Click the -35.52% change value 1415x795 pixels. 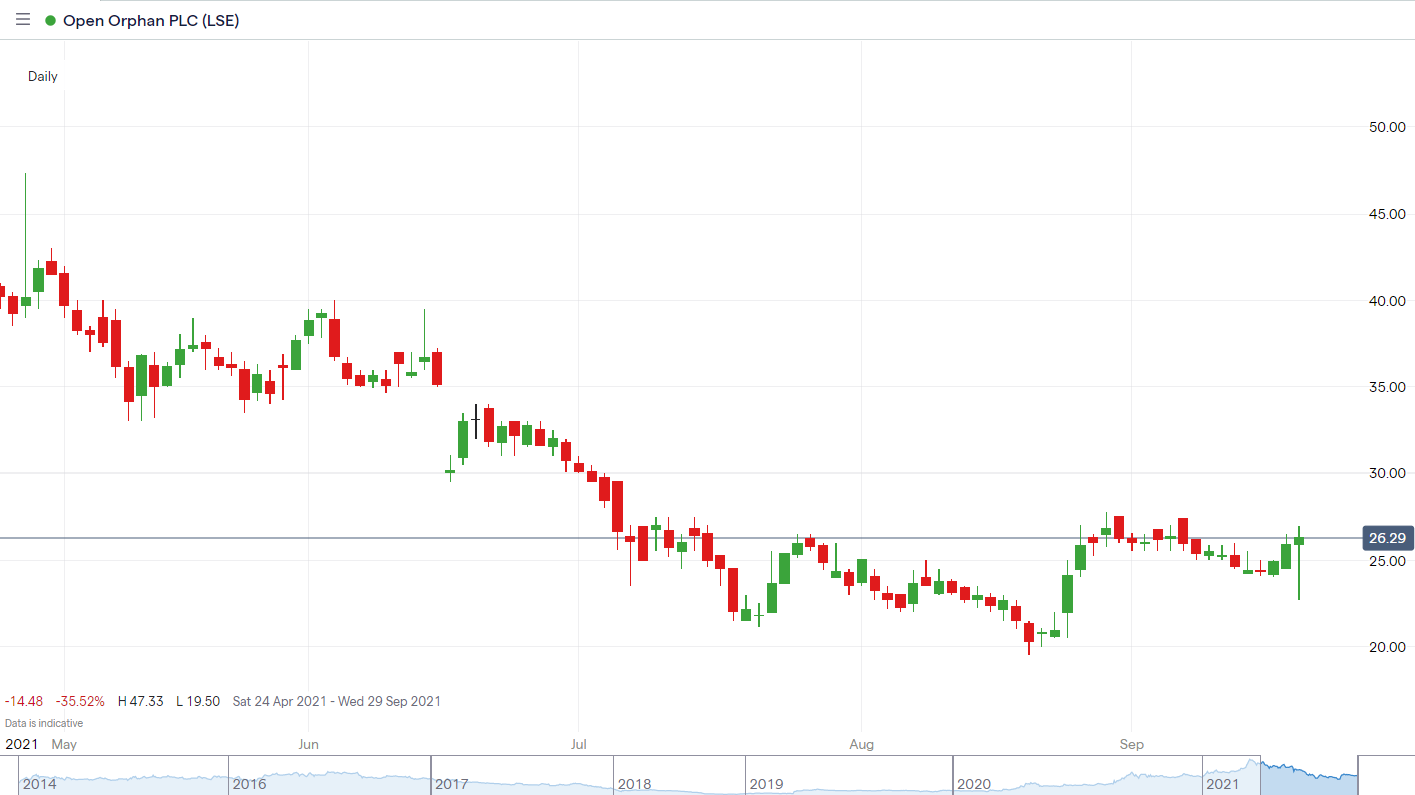pyautogui.click(x=80, y=702)
